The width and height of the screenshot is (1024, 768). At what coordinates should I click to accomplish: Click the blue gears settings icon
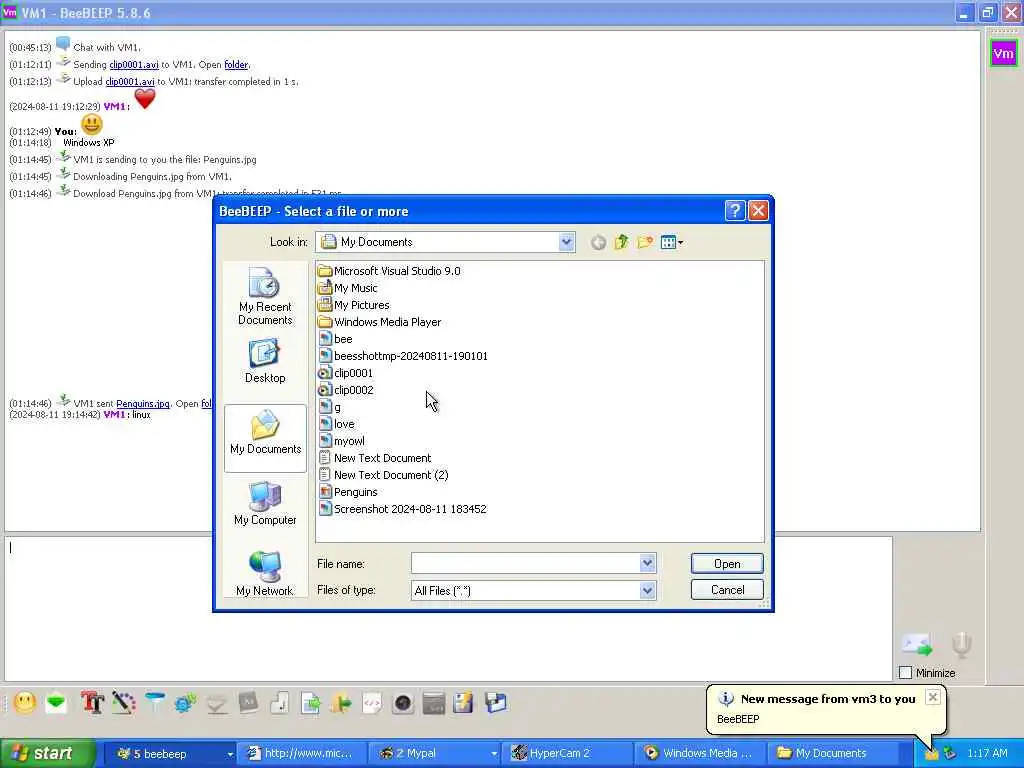pyautogui.click(x=185, y=703)
